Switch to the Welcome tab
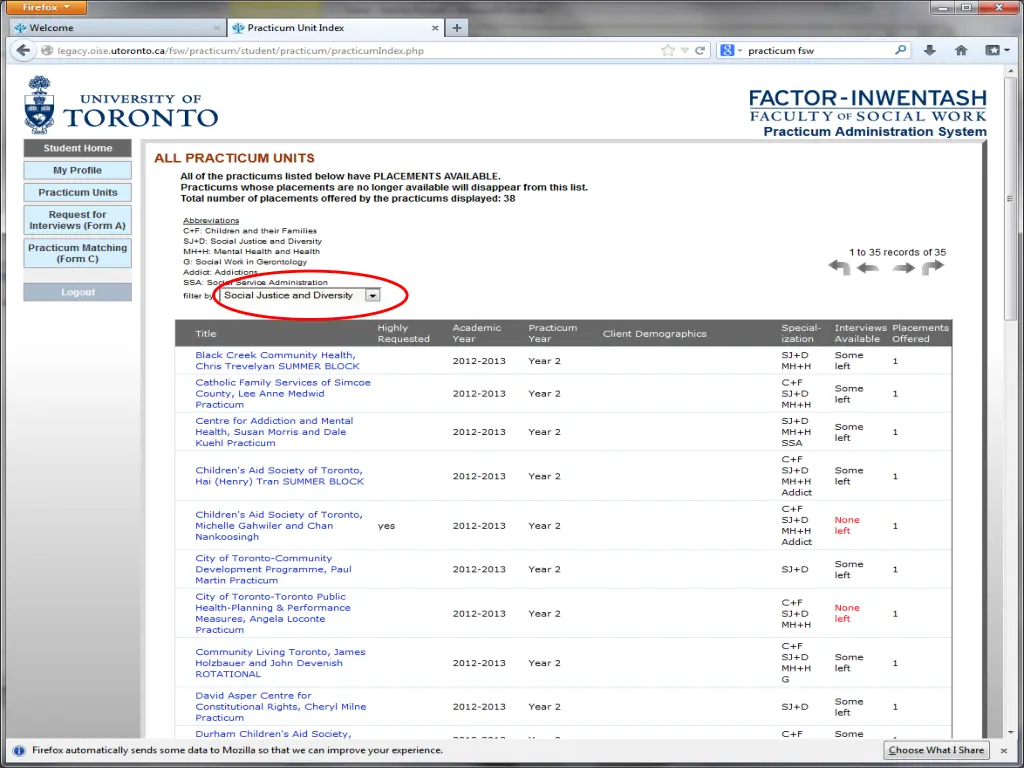Image resolution: width=1024 pixels, height=768 pixels. click(118, 28)
